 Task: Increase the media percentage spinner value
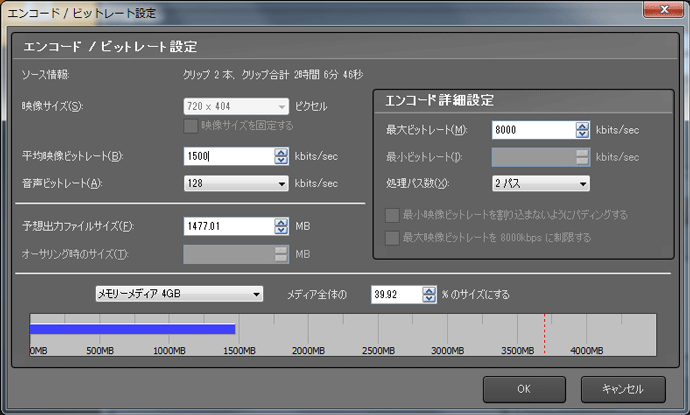(432, 290)
